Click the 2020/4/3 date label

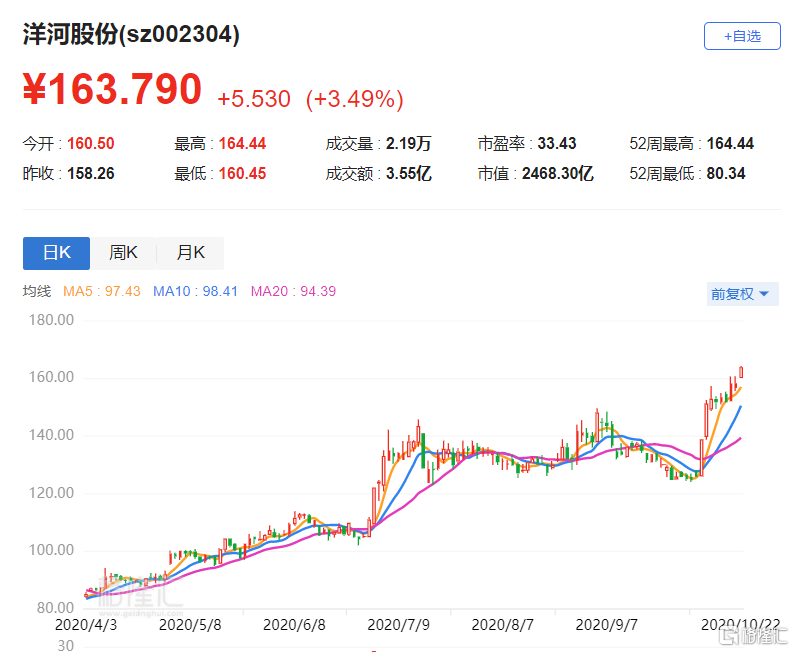[x=86, y=625]
